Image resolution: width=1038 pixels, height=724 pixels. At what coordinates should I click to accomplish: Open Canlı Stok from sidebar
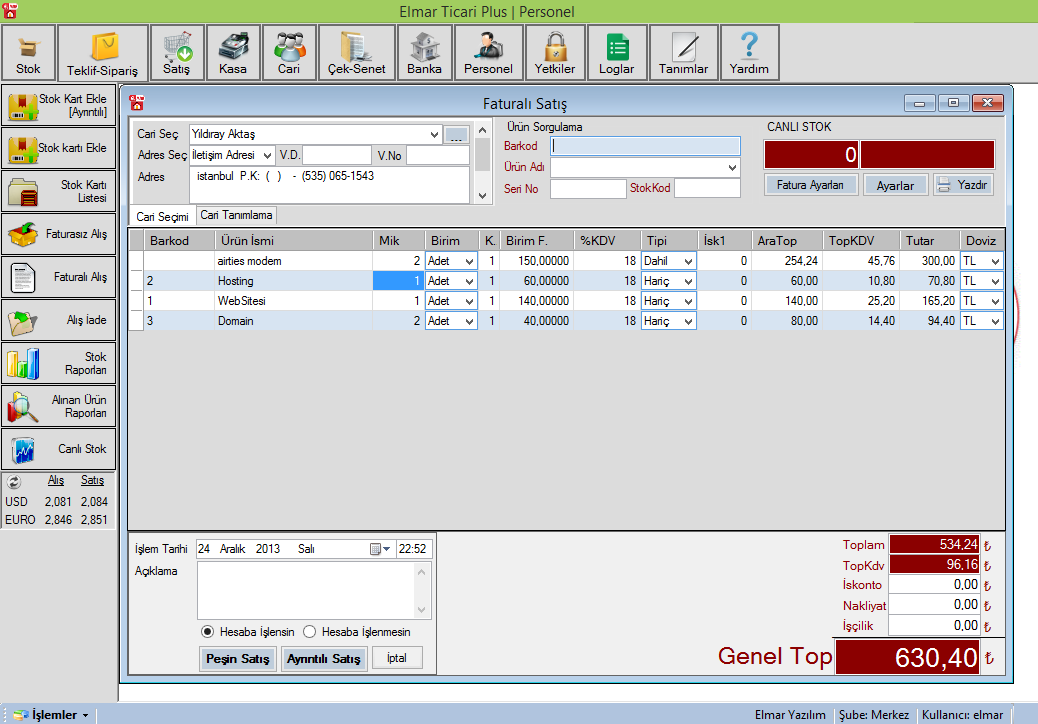coord(58,449)
